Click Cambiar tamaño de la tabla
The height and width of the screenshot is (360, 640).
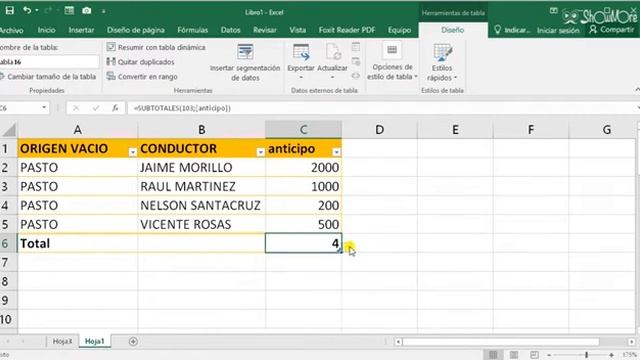[48, 77]
